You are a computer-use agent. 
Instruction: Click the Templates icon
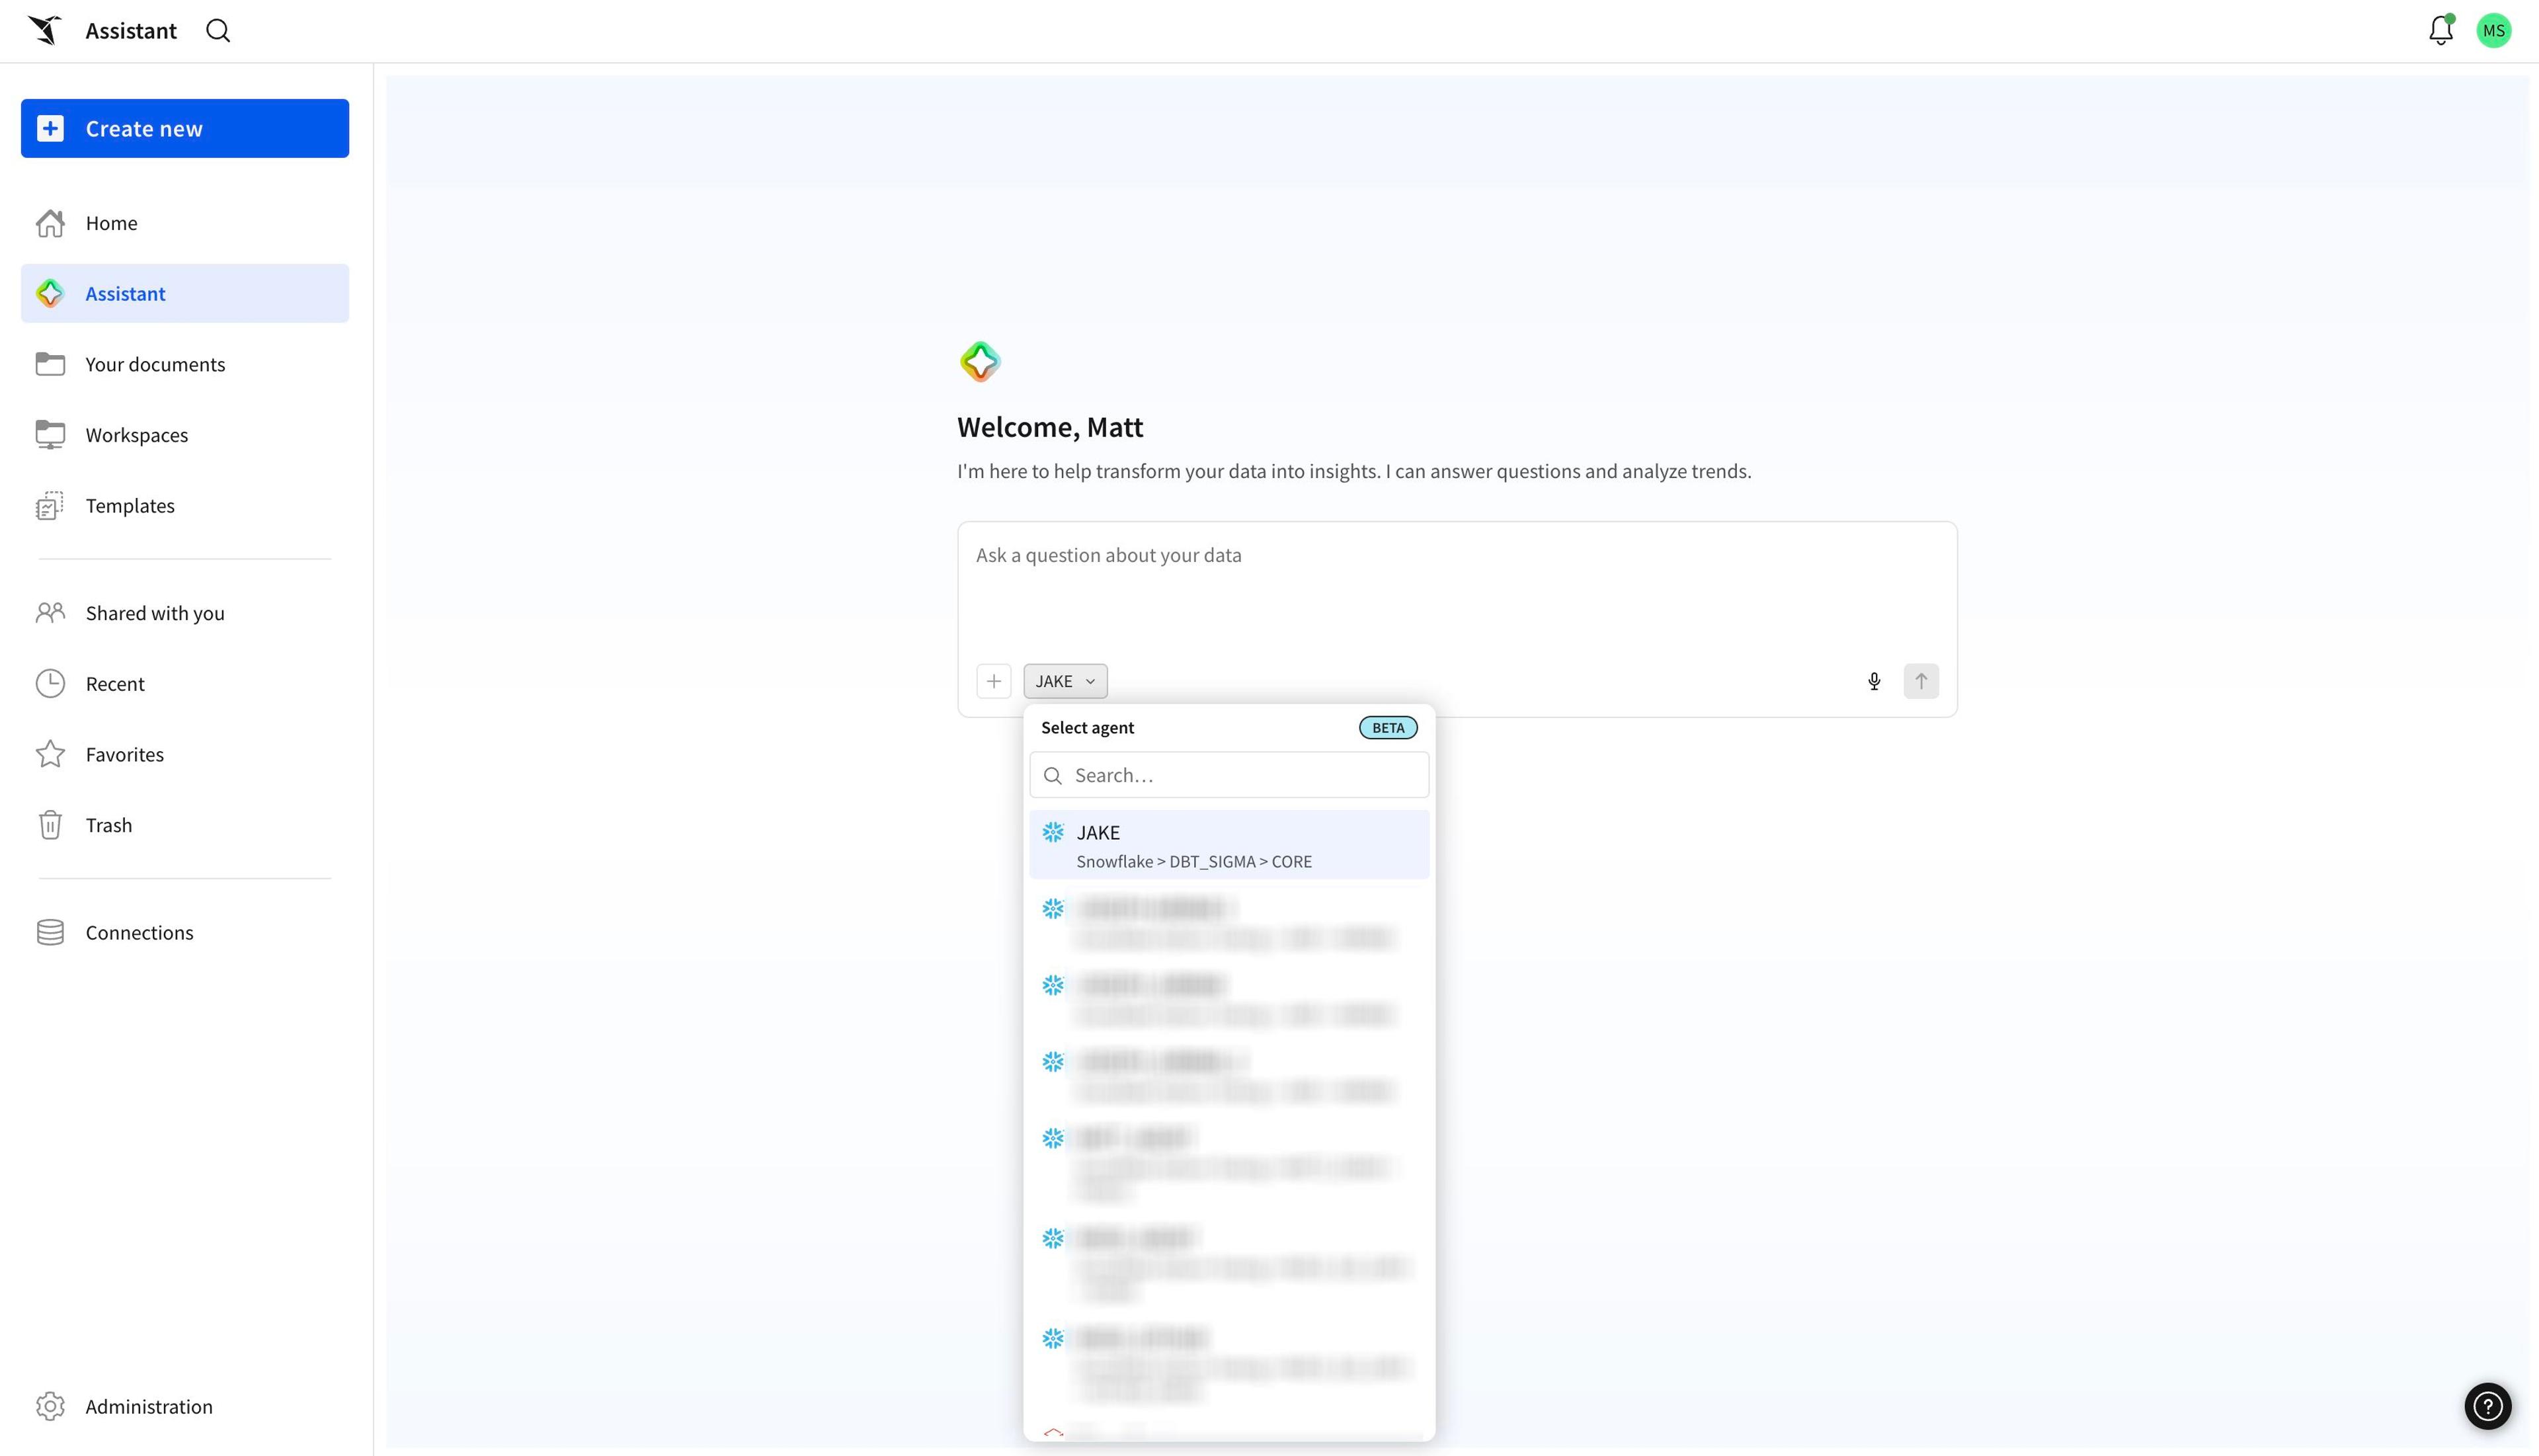click(x=50, y=505)
